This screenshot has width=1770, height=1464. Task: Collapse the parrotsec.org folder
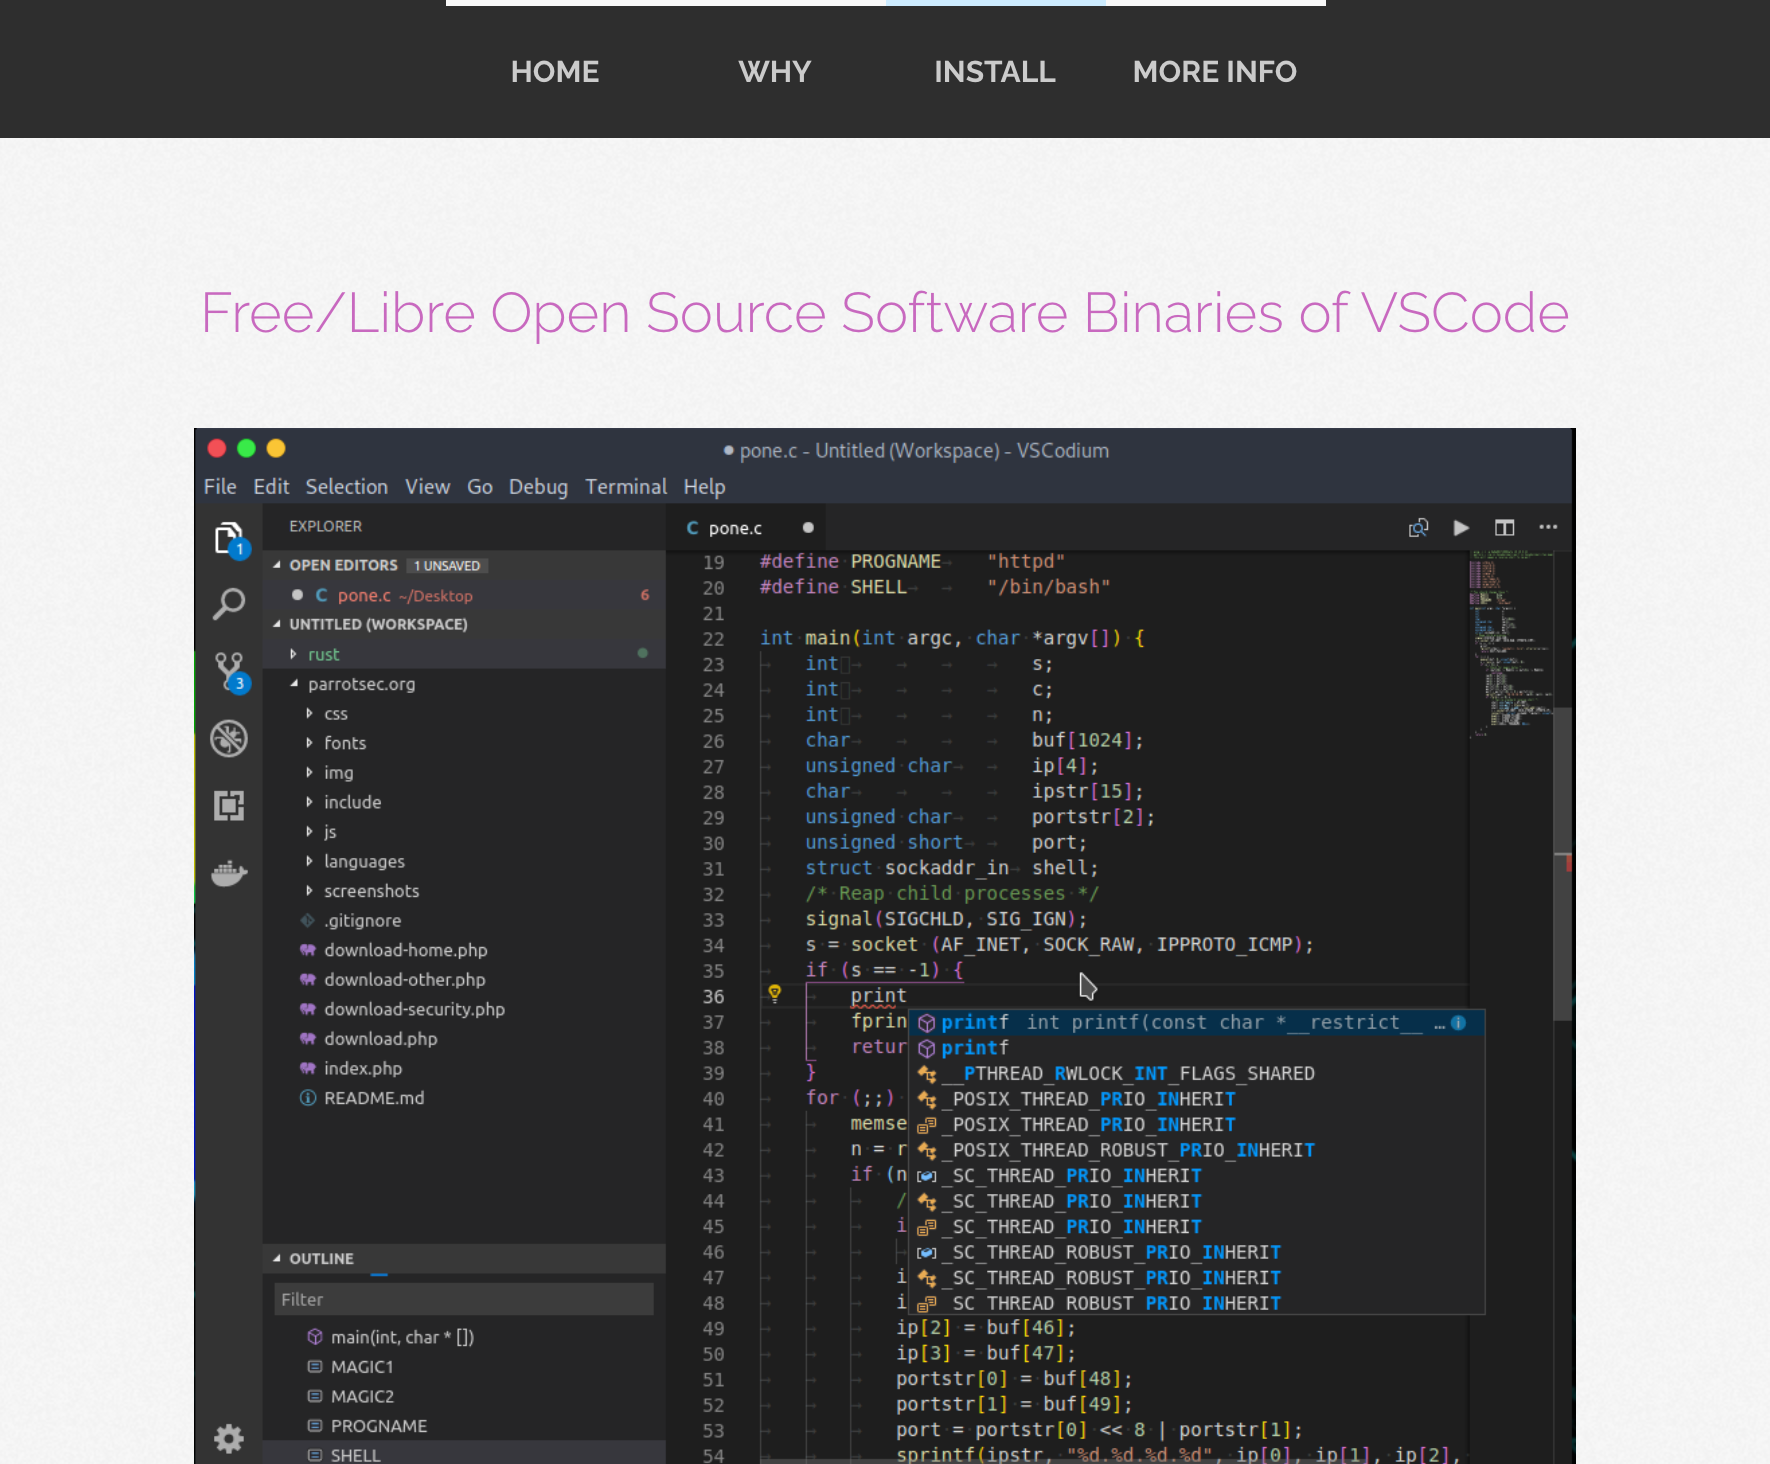pyautogui.click(x=294, y=684)
